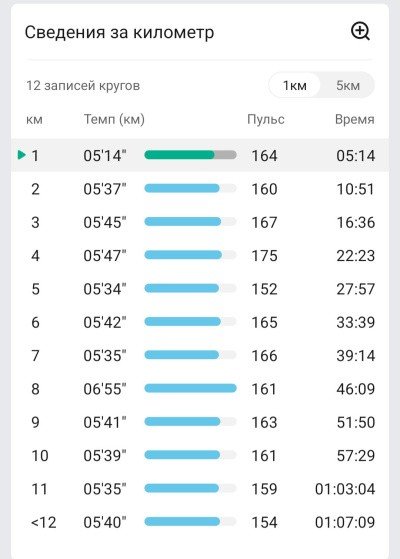Select kilometer 2 row with pace 05'37"
The height and width of the screenshot is (559, 400).
click(200, 189)
